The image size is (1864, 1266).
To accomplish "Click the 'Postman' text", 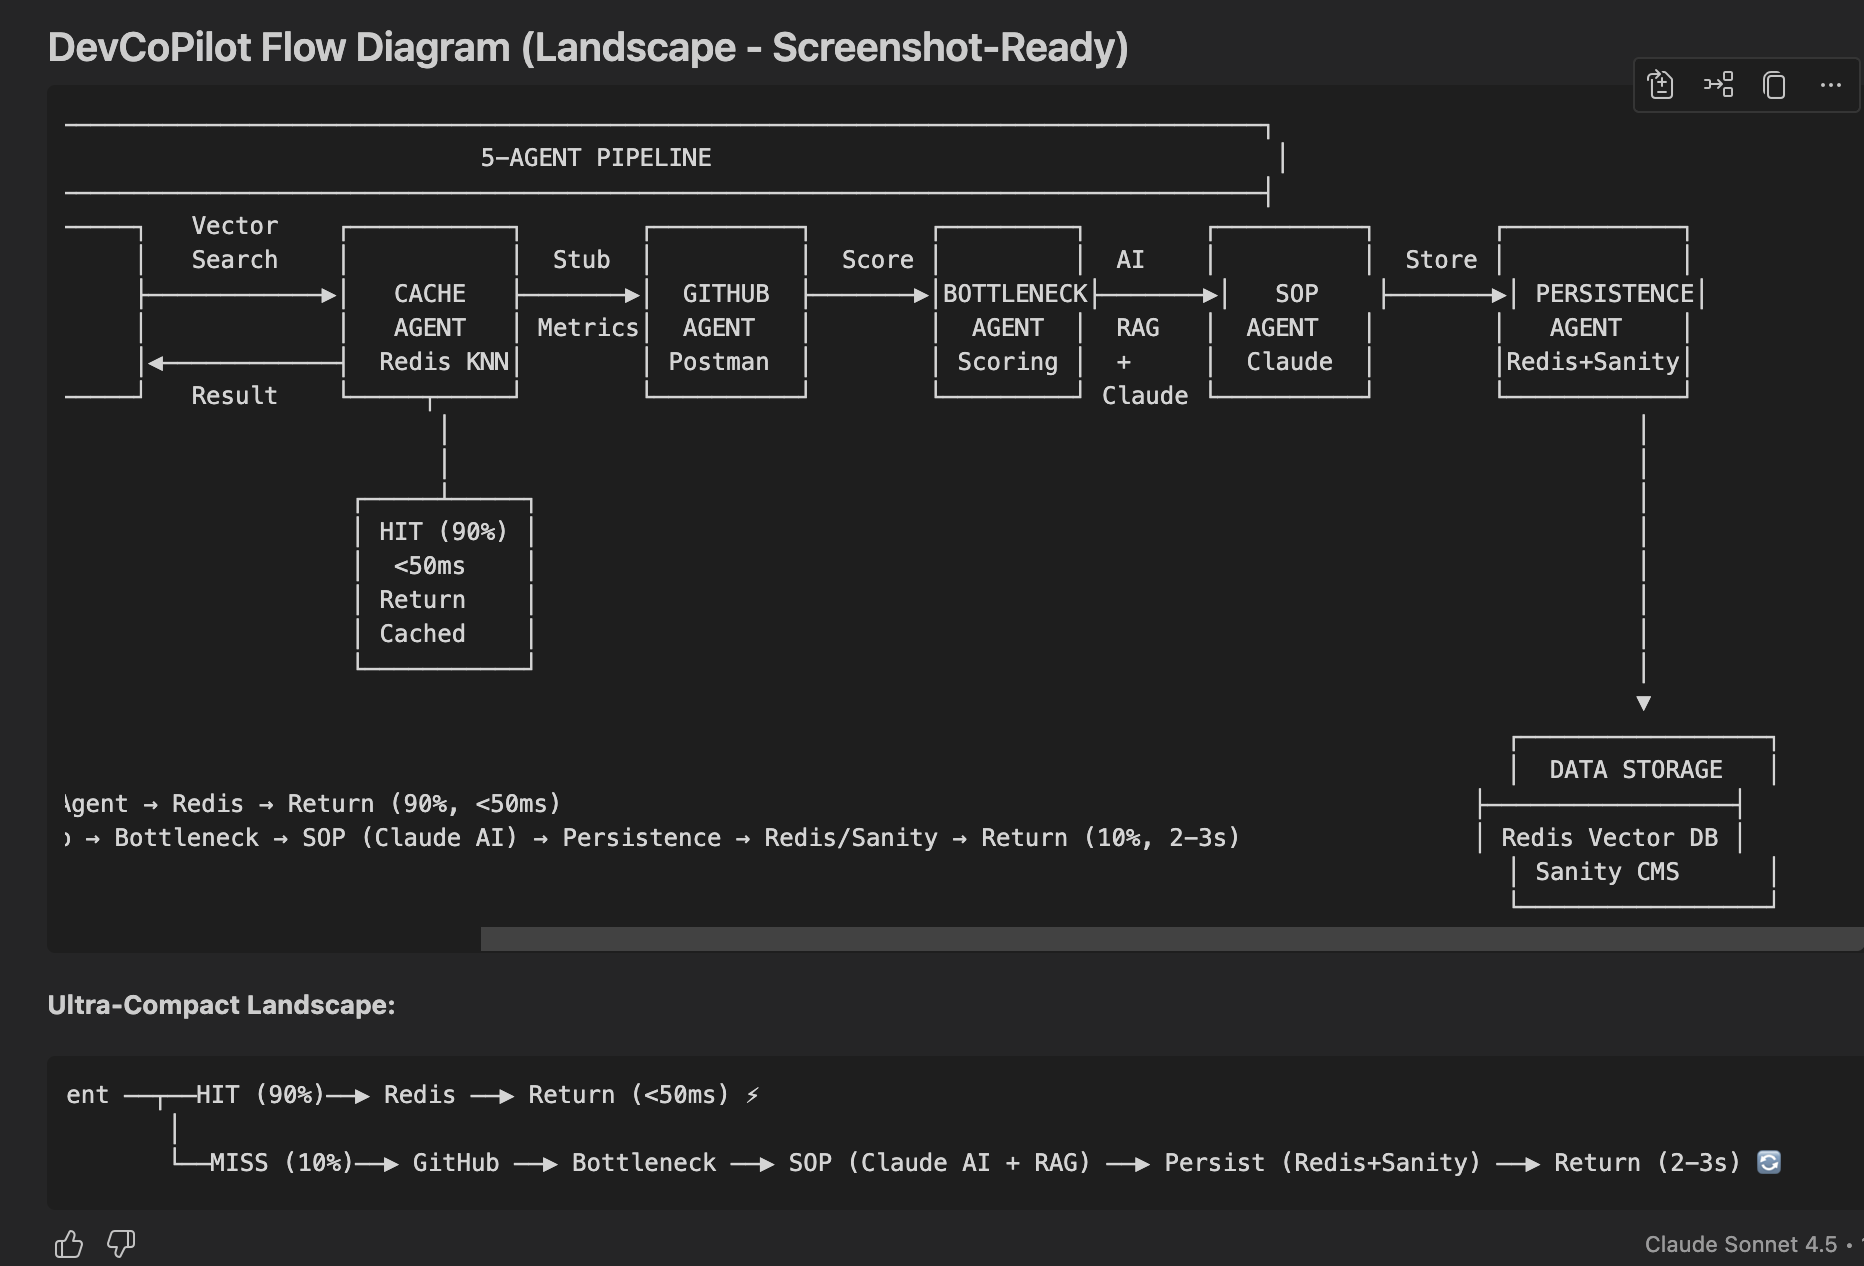I will (x=719, y=362).
